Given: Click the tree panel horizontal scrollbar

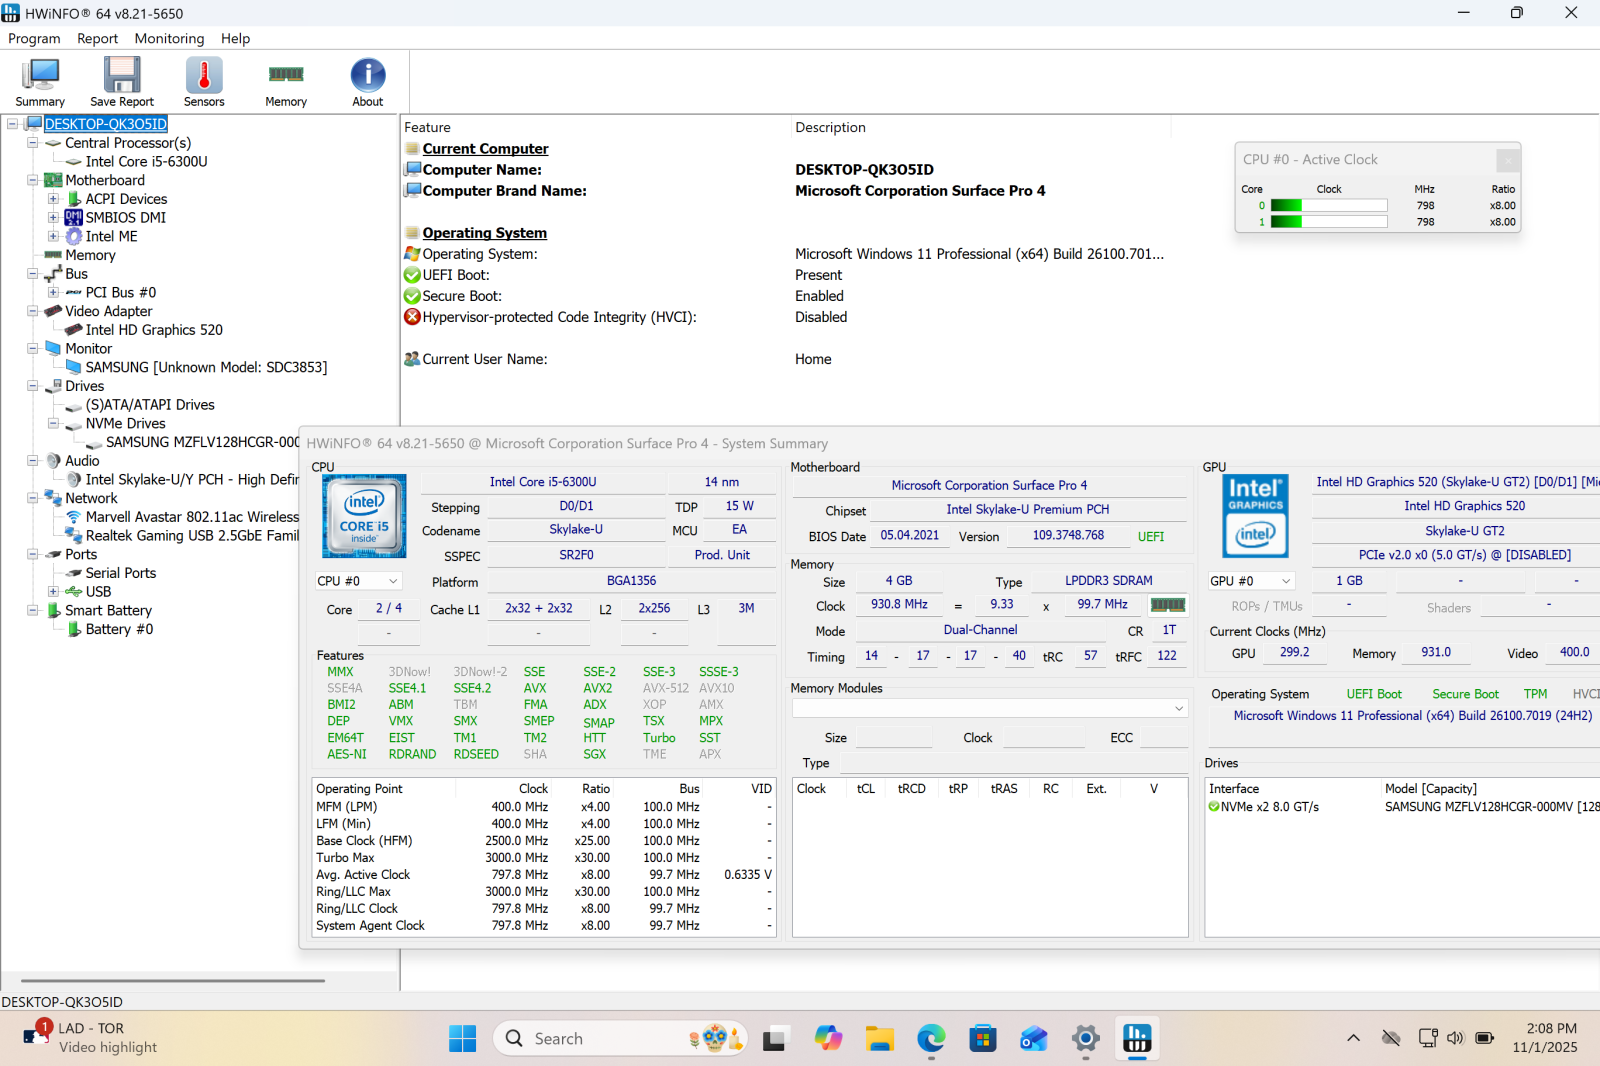Looking at the screenshot, I should pos(172,981).
